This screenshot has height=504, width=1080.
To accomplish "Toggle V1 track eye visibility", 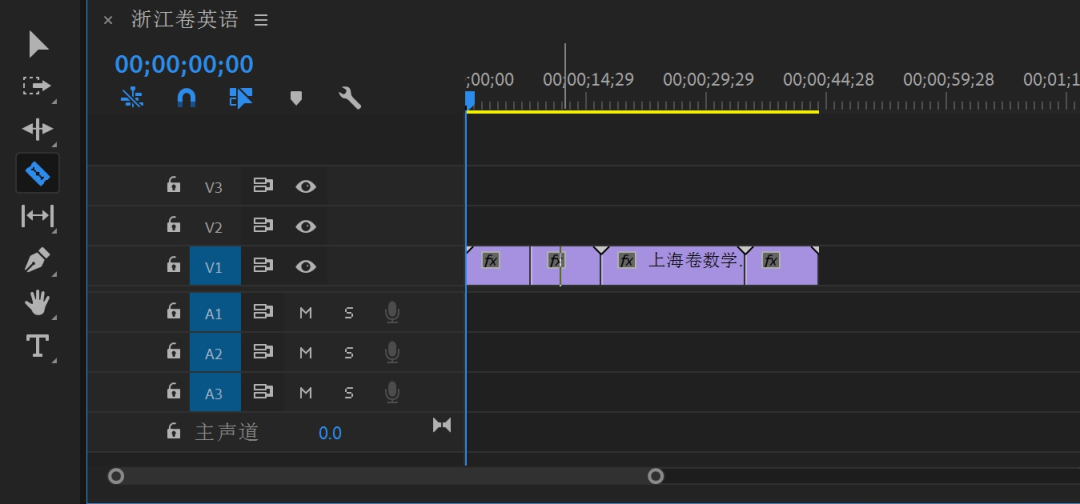I will point(306,266).
